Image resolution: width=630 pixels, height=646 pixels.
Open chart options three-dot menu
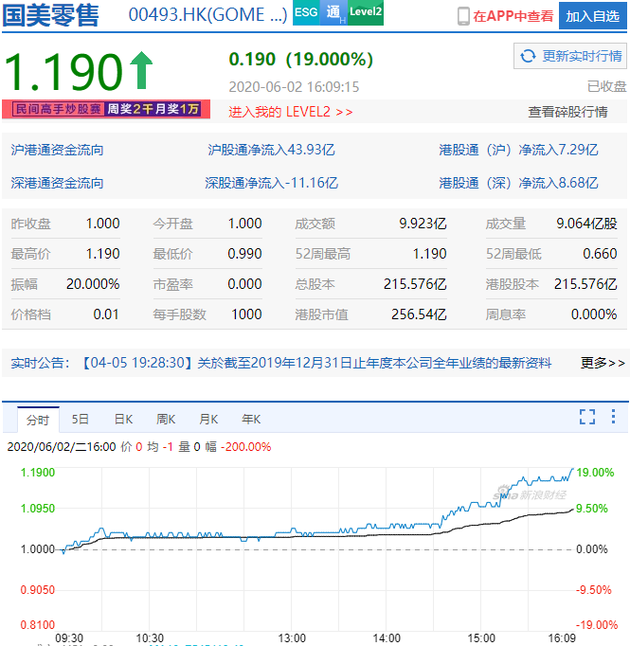(x=614, y=417)
